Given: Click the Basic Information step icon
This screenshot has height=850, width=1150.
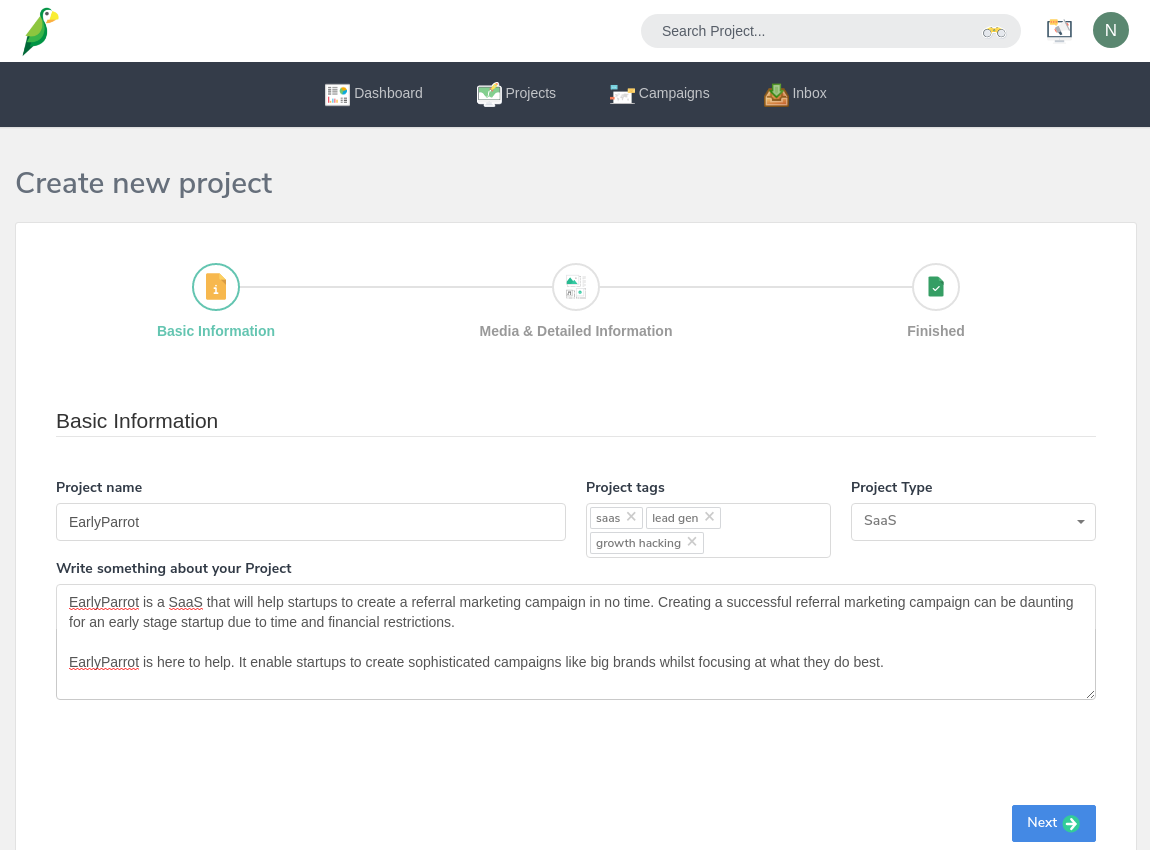Looking at the screenshot, I should point(216,287).
